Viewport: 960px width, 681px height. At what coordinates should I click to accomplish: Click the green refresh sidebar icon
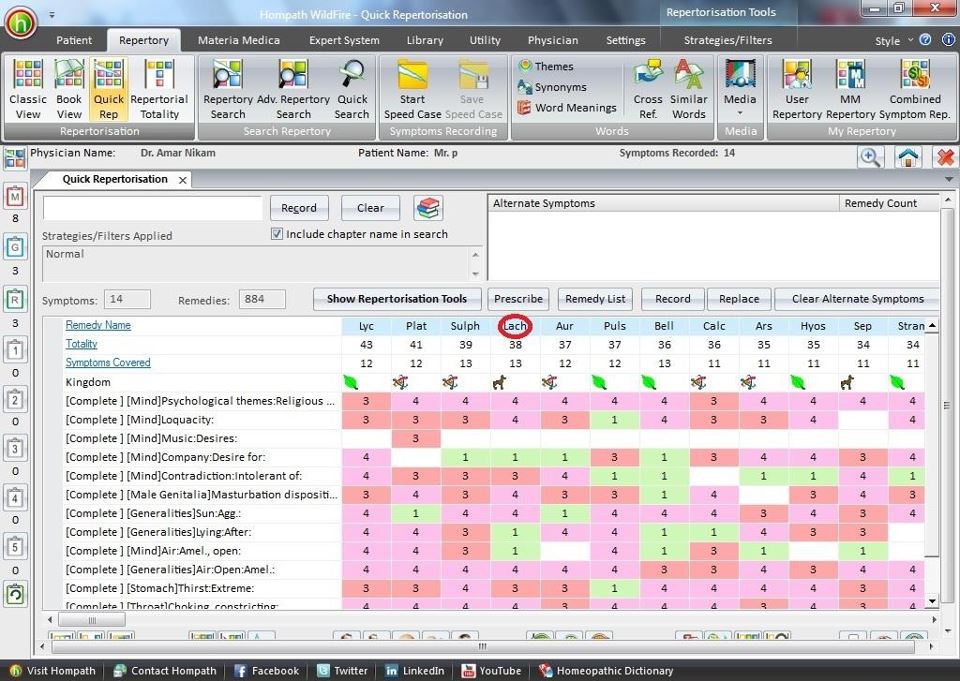click(x=15, y=595)
